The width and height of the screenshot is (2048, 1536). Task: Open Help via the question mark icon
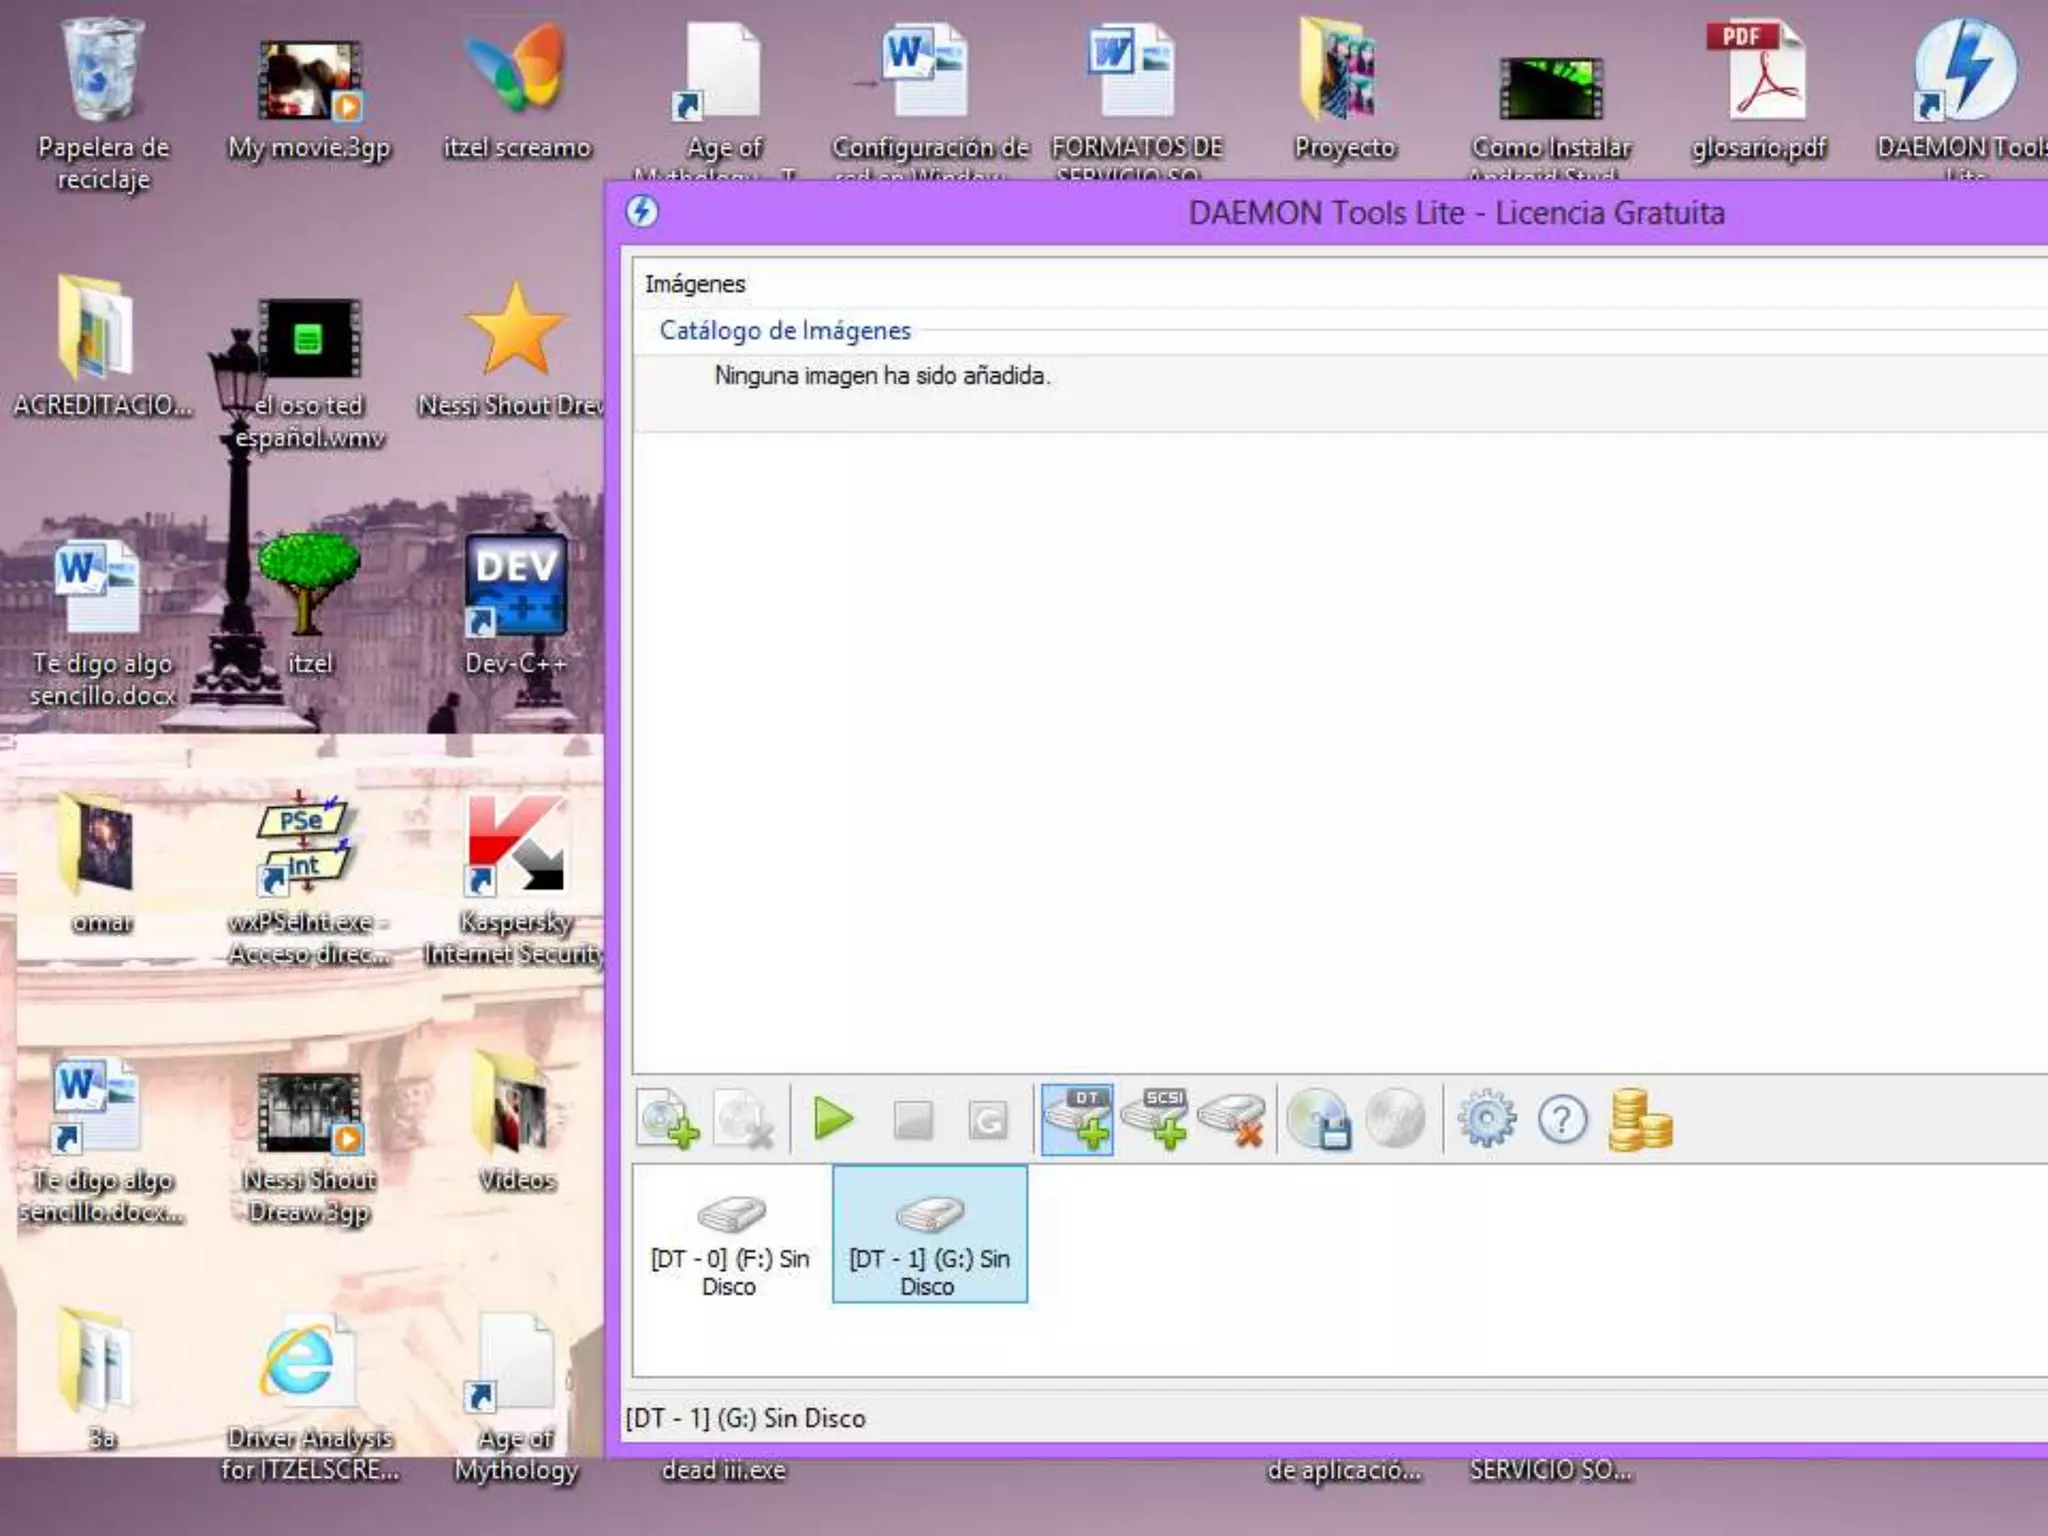click(x=1562, y=1120)
